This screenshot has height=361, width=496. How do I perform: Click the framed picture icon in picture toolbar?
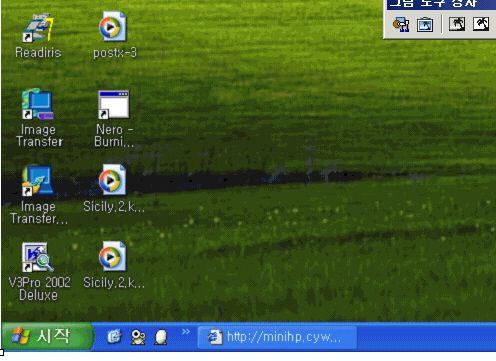click(425, 25)
